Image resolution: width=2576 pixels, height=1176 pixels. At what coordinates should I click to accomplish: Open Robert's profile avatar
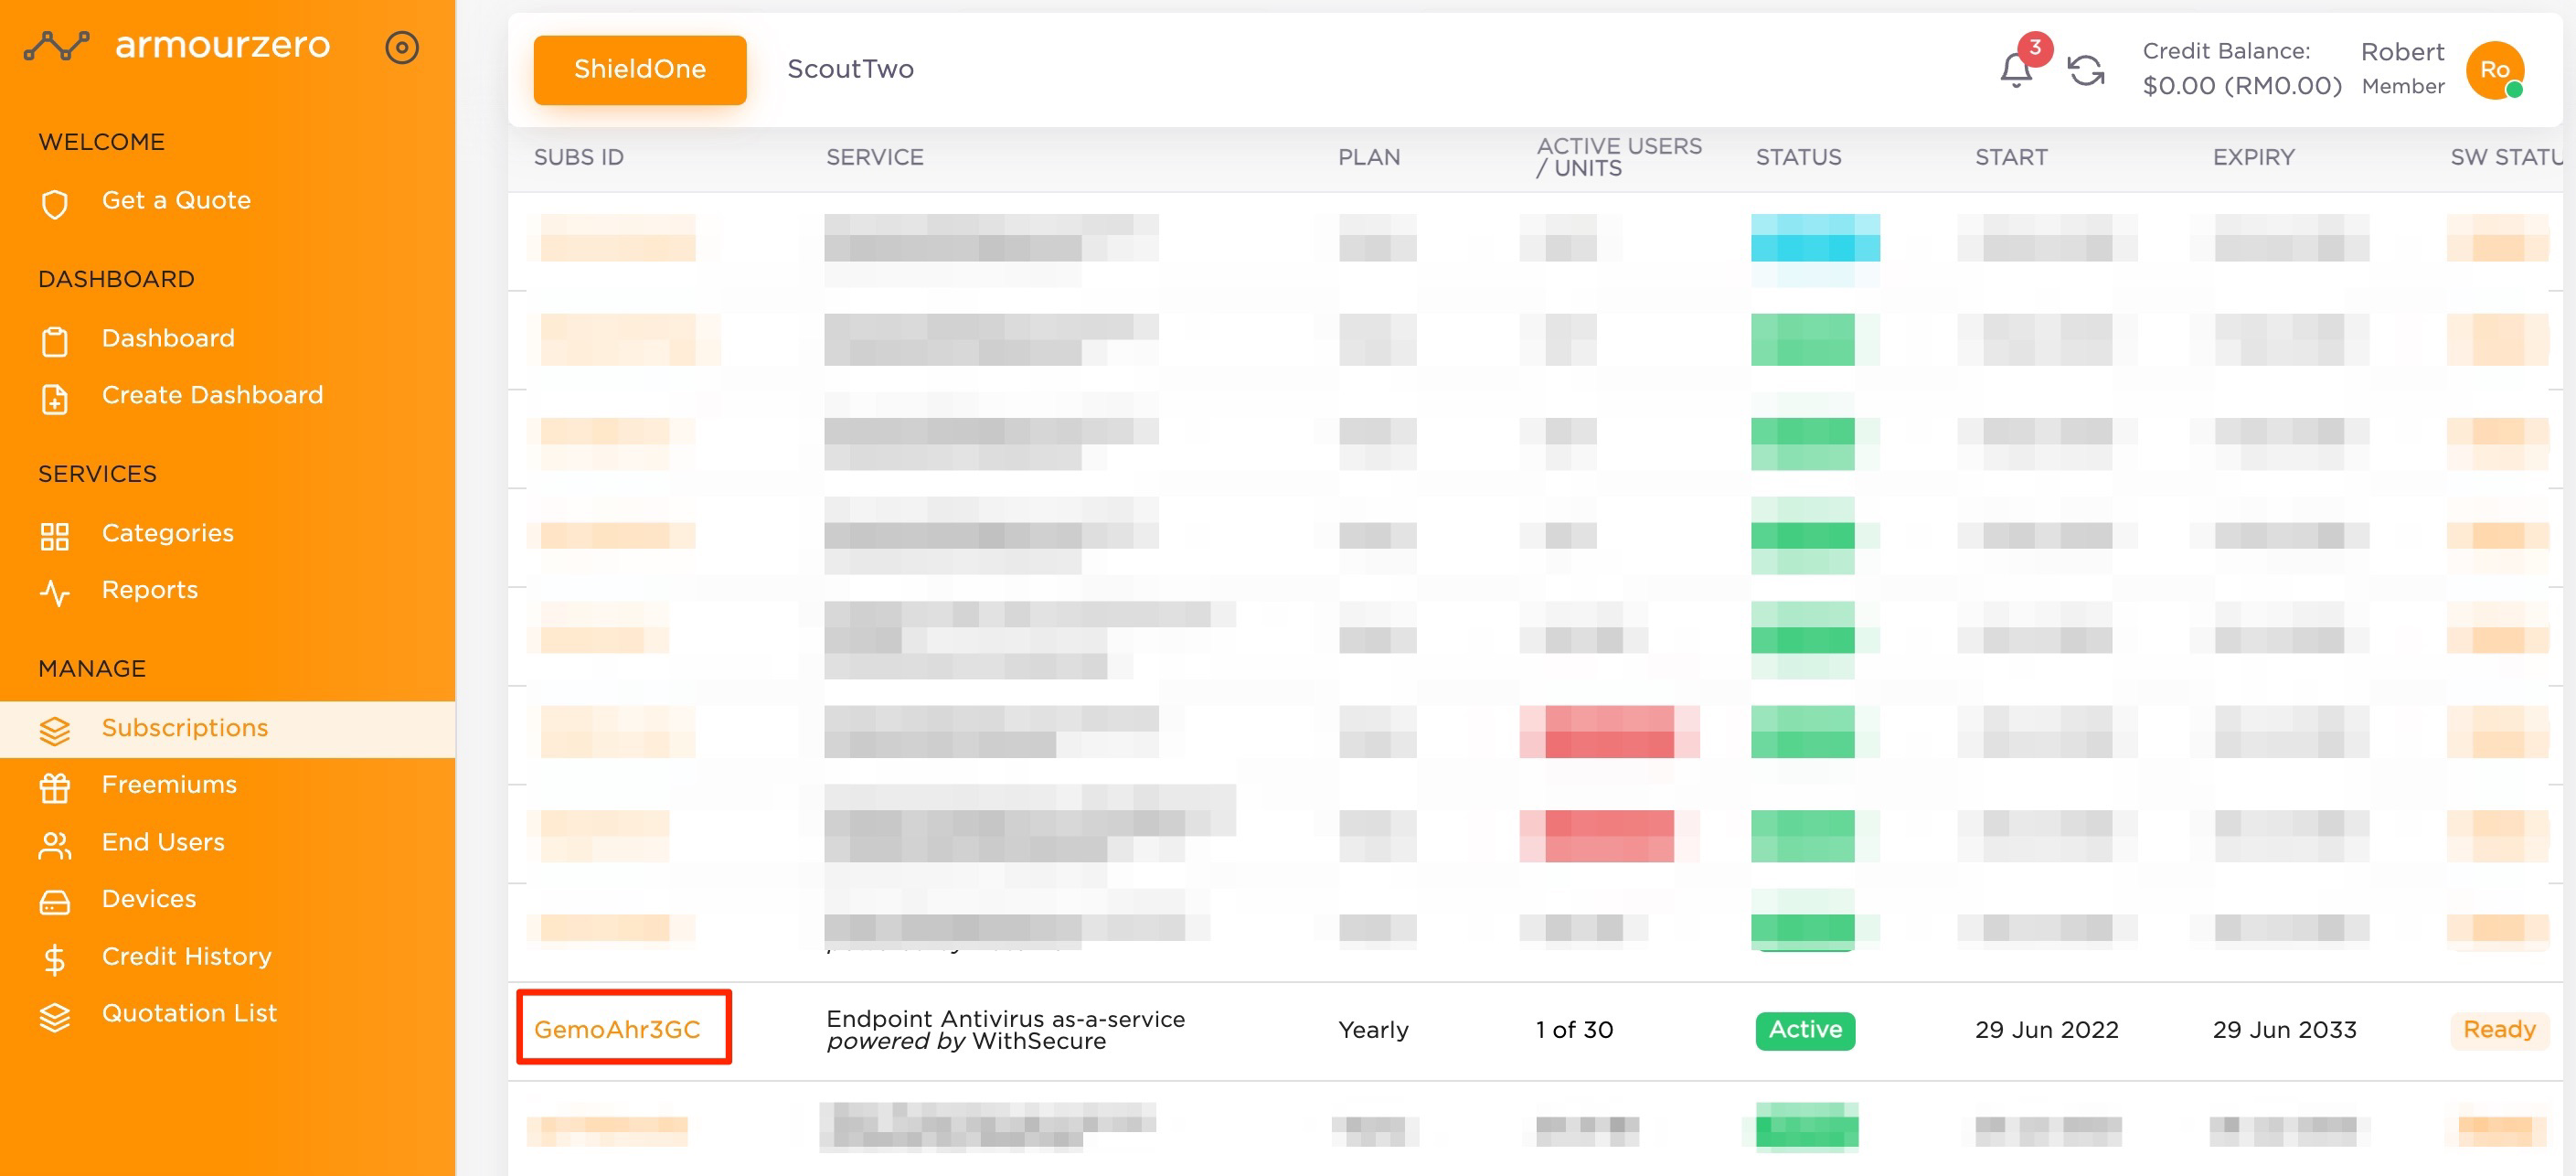2495,70
